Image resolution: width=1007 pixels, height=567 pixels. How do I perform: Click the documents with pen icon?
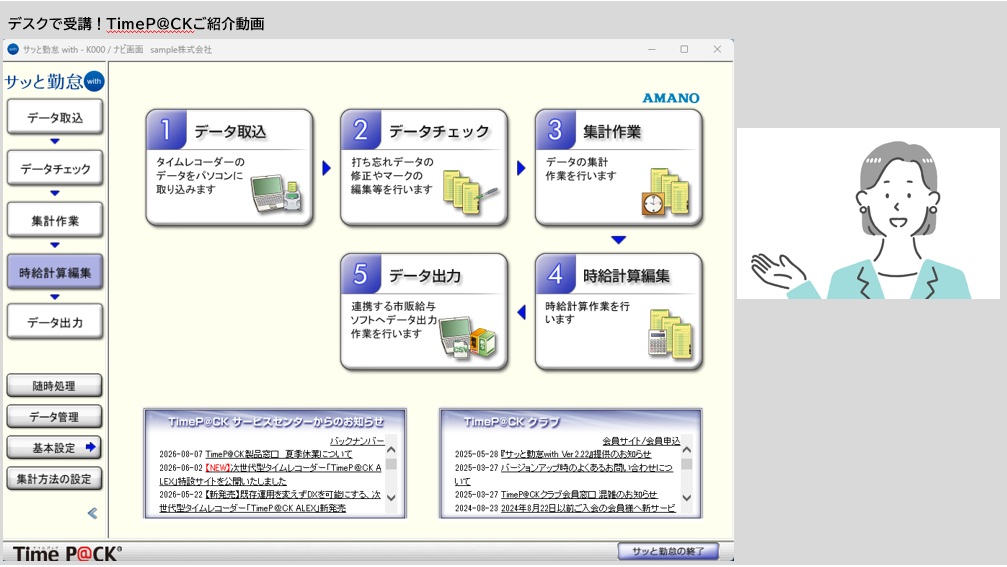click(x=470, y=192)
